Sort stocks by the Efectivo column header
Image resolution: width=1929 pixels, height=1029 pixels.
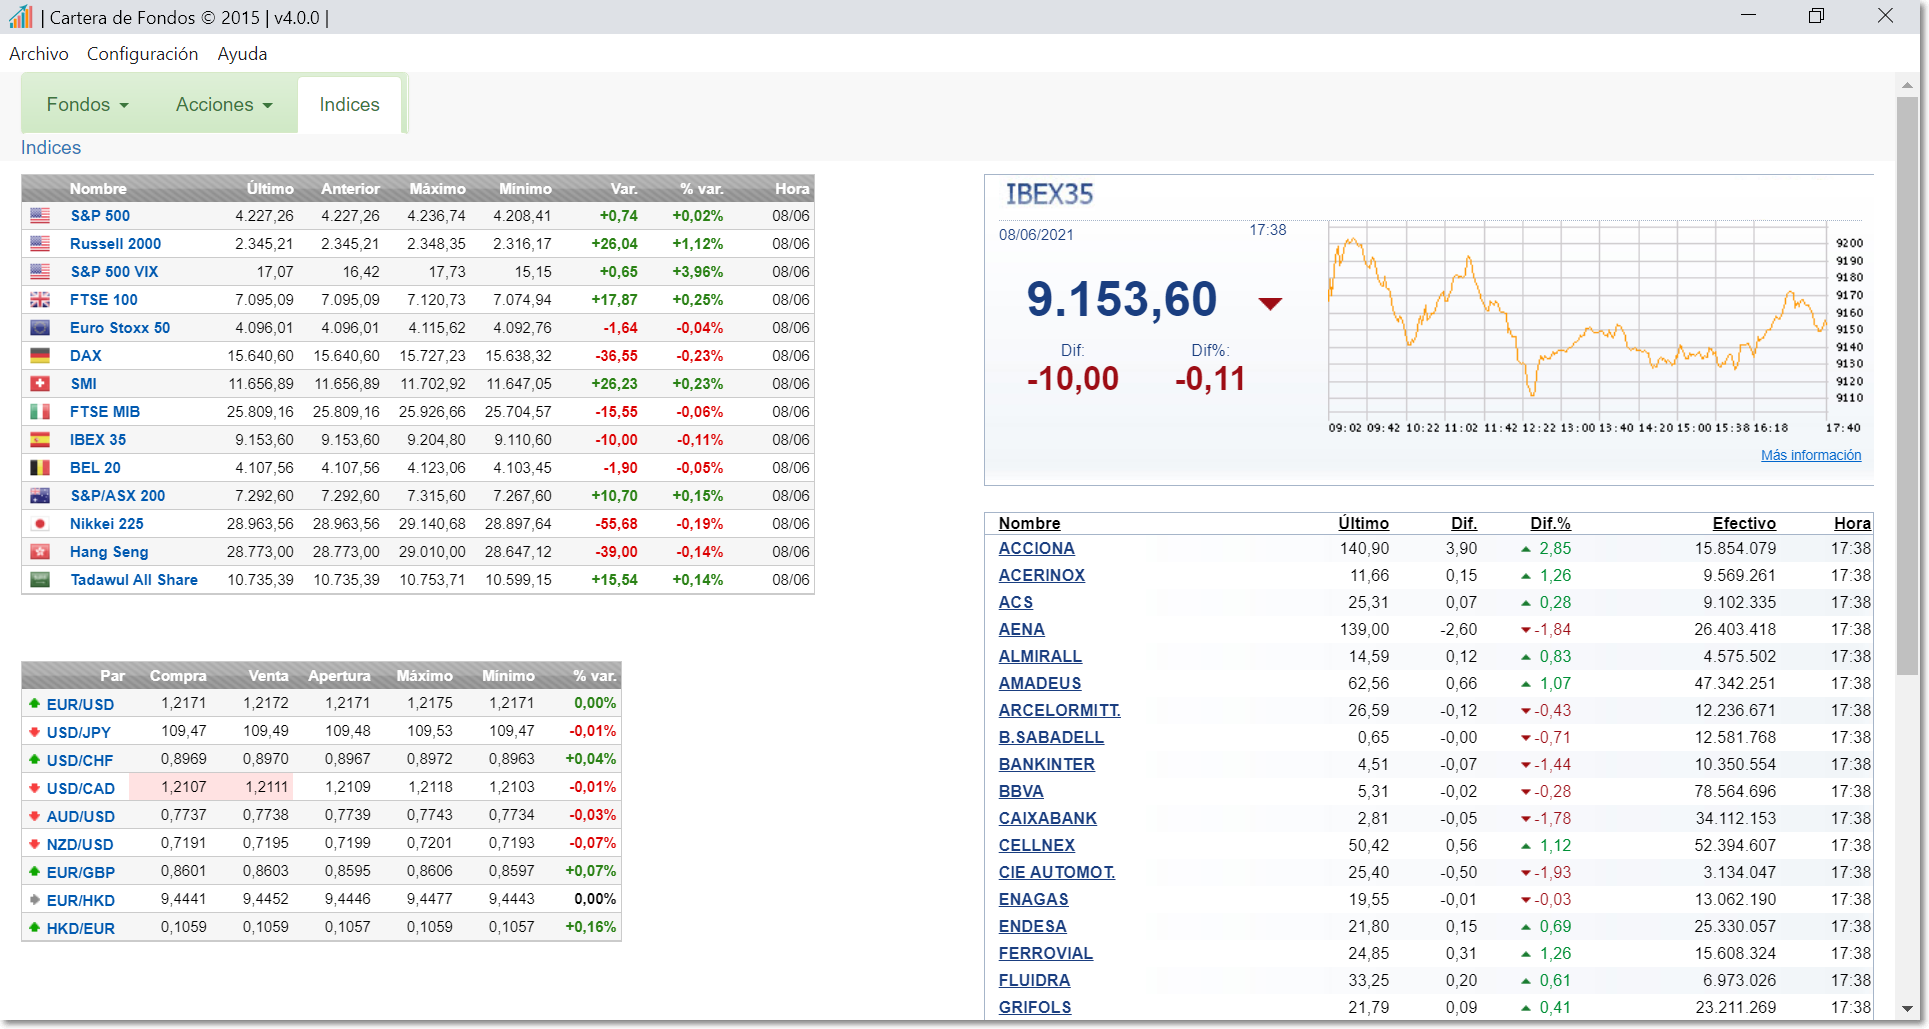click(1744, 523)
